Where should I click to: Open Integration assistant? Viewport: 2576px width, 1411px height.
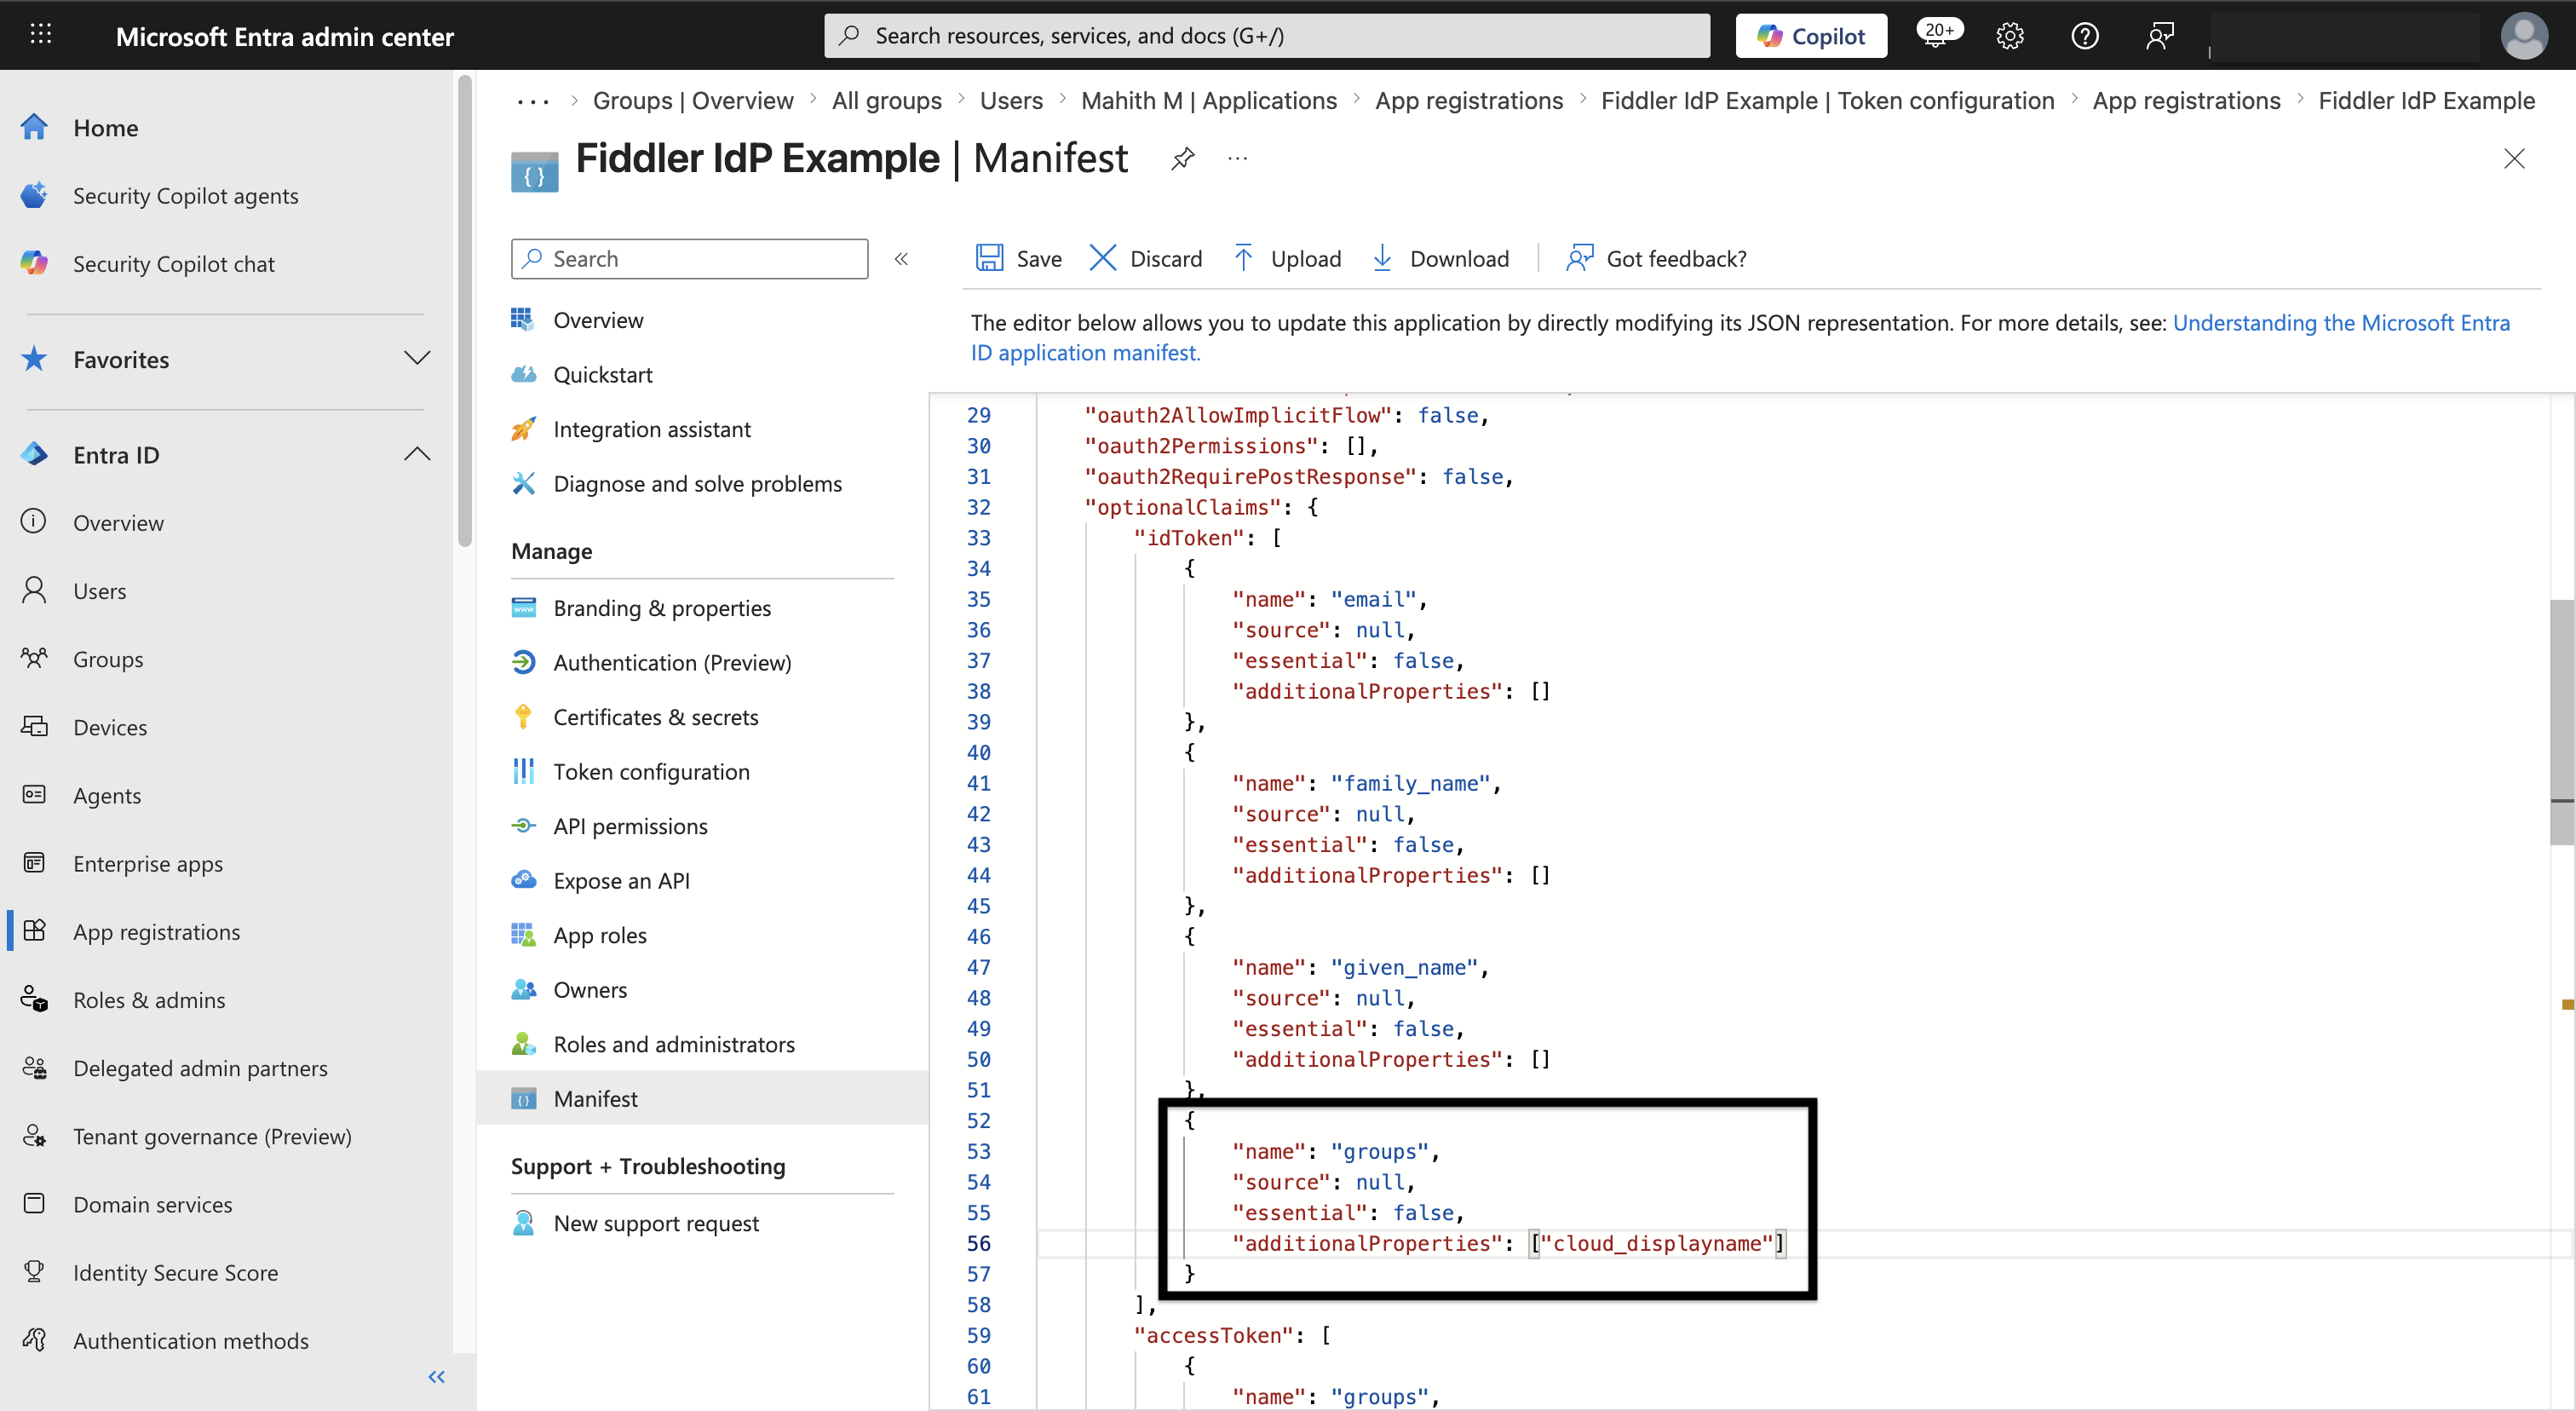tap(651, 430)
